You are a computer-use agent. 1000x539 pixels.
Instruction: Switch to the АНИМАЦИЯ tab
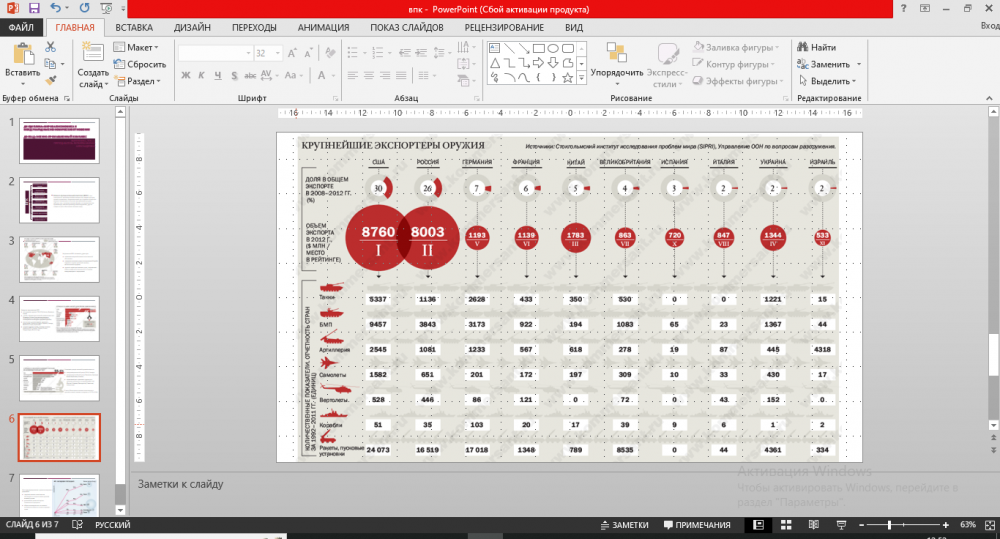323,27
